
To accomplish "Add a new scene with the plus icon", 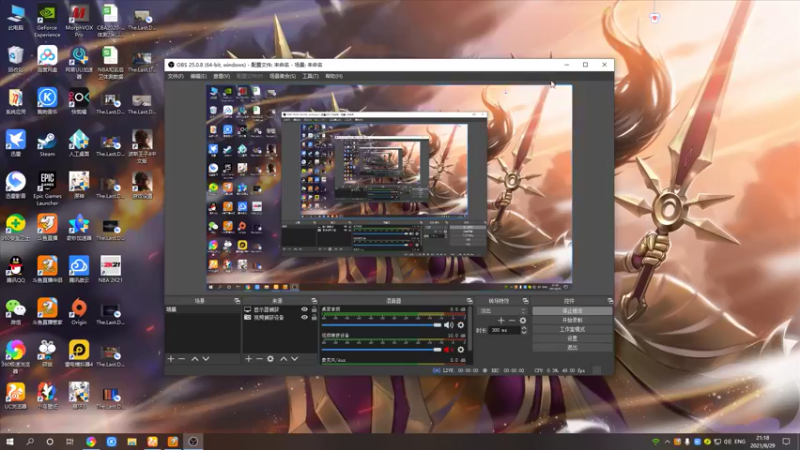I will point(171,359).
